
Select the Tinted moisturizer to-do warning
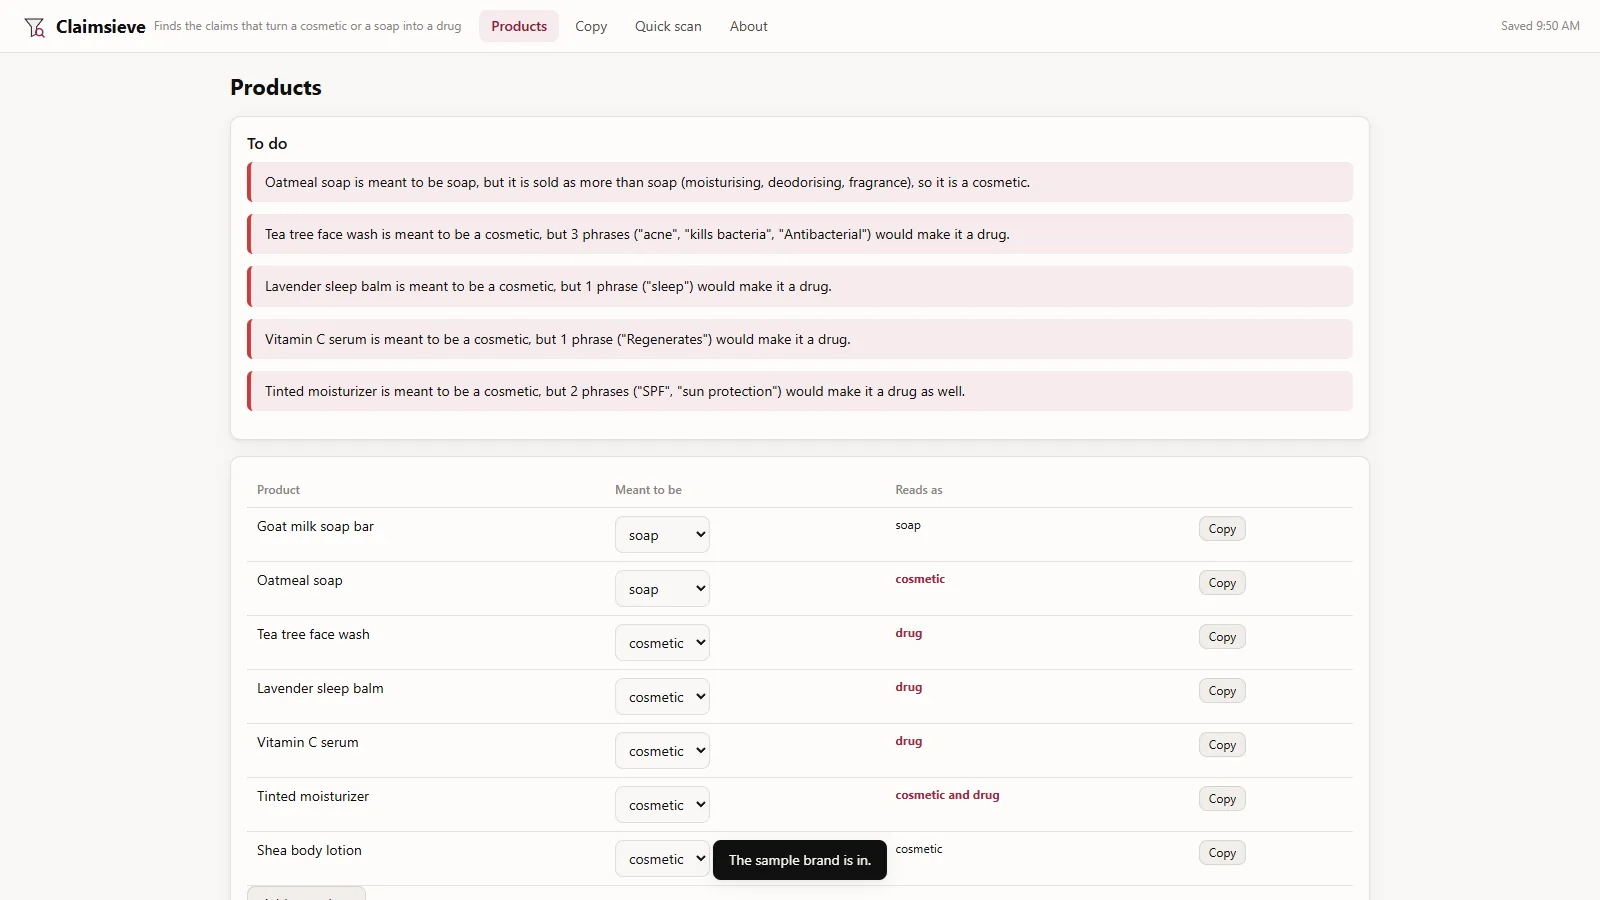(800, 391)
